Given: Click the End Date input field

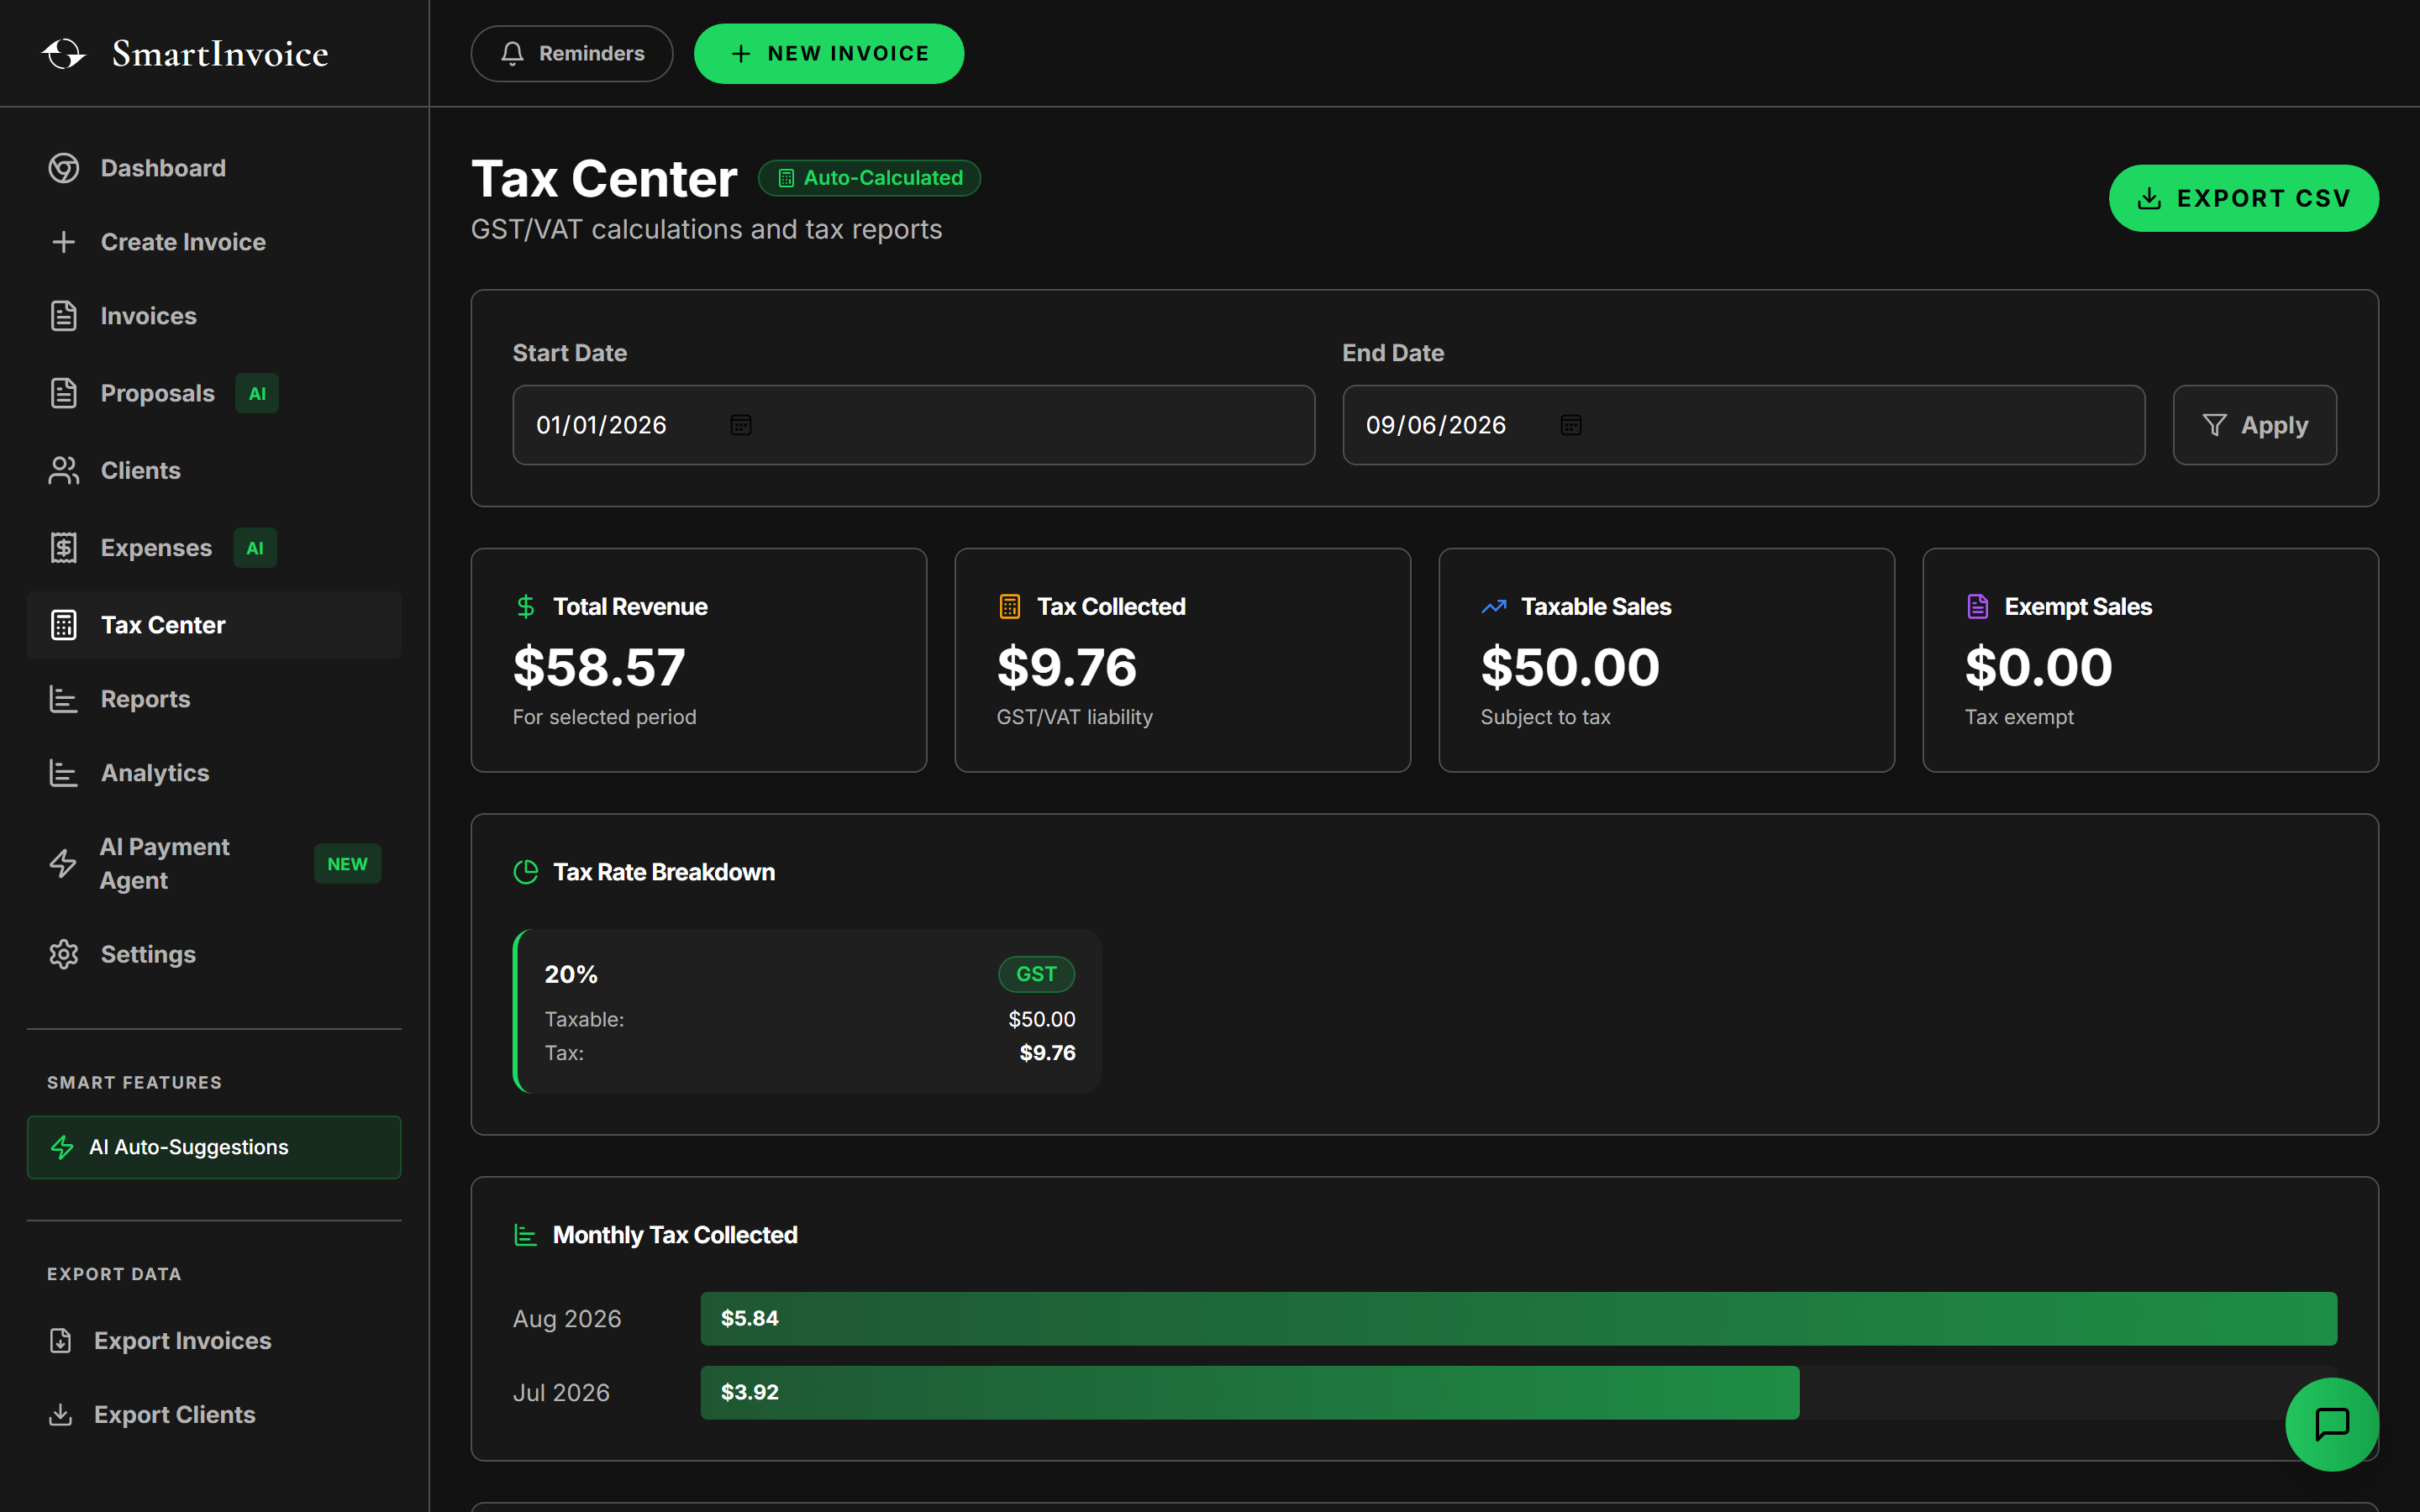Looking at the screenshot, I should point(1744,425).
